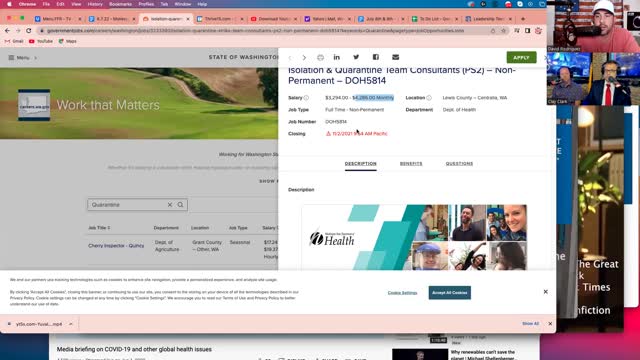Open Cookie Settings link

[x=402, y=293]
